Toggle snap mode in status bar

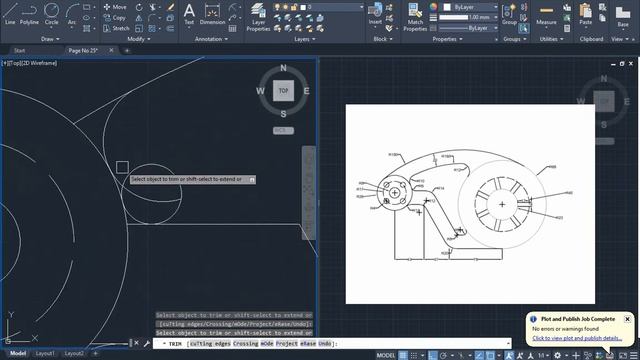tap(414, 356)
